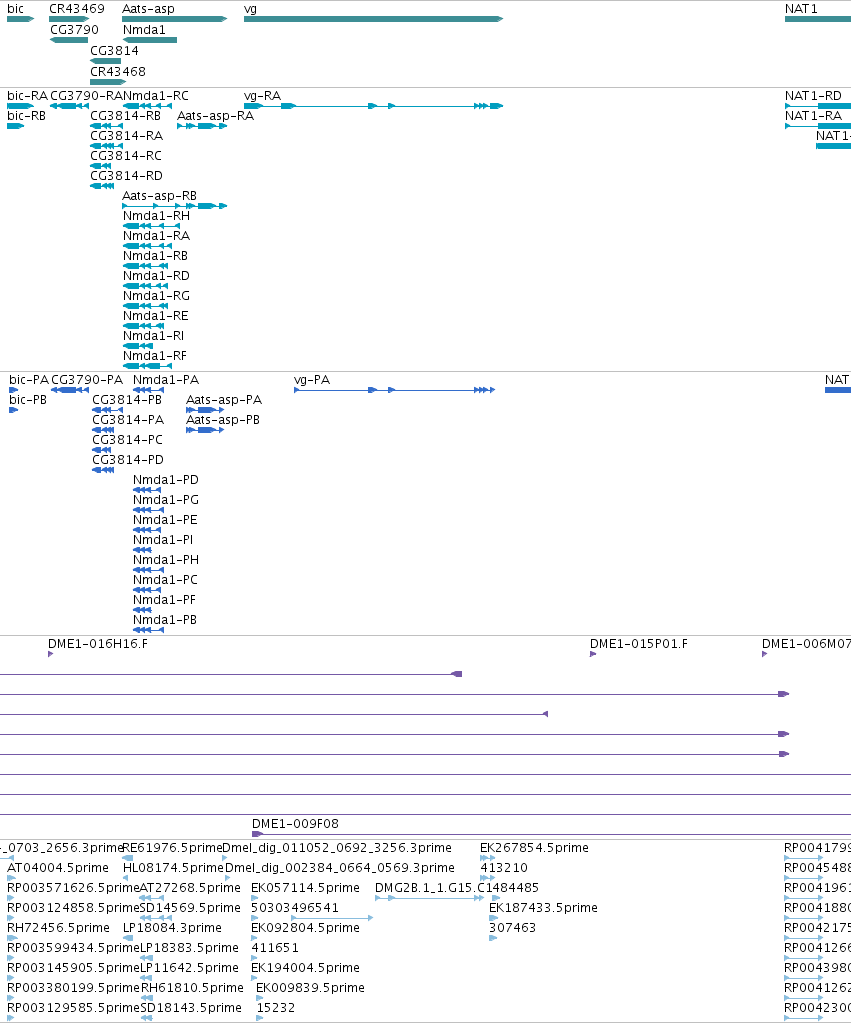Image resolution: width=851 pixels, height=1023 pixels.
Task: Select the Nmda1-RH transcript label
Action: pos(157,216)
